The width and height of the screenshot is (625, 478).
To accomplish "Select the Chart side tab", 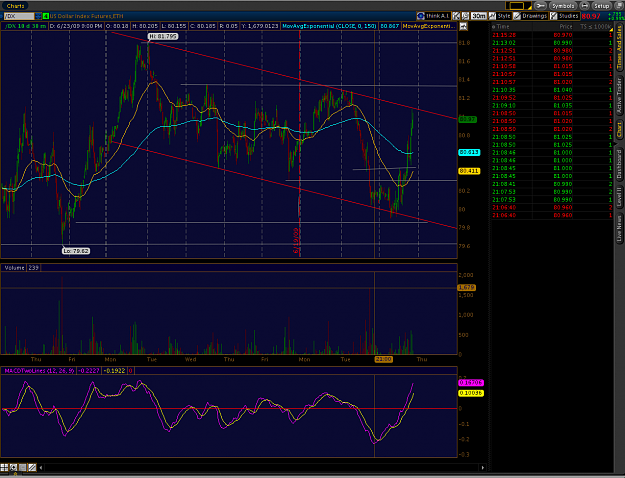I will 619,130.
